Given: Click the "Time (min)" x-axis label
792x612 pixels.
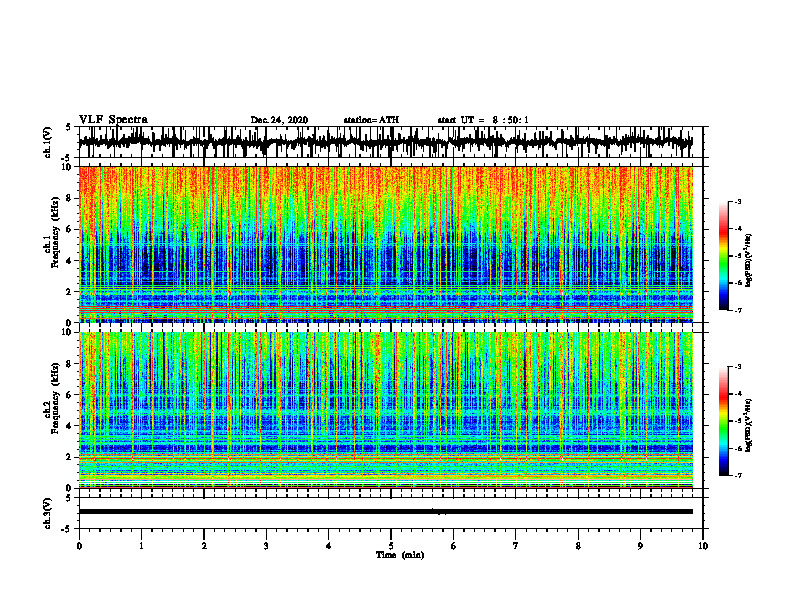Looking at the screenshot, I should click(400, 555).
